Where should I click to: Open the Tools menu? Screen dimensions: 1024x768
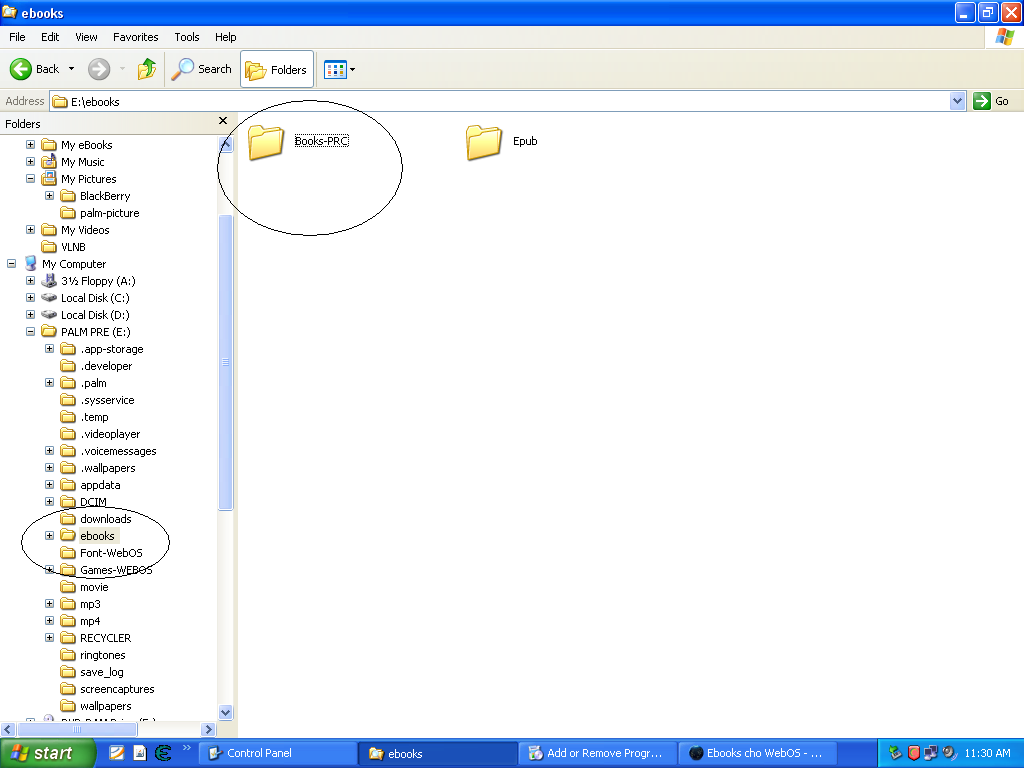click(186, 37)
